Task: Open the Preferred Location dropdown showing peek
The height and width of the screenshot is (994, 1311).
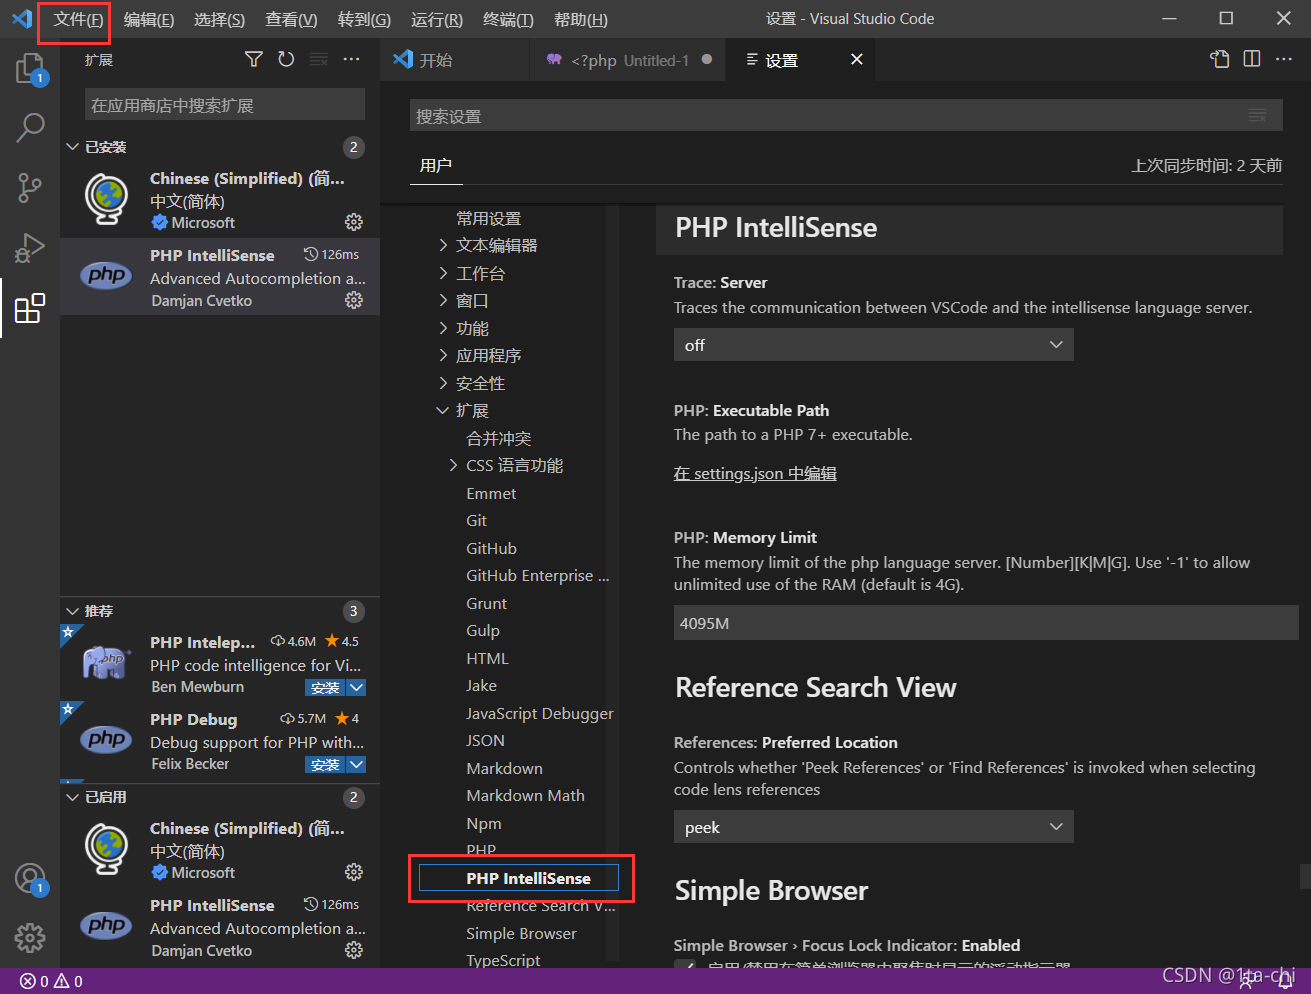Action: point(874,827)
